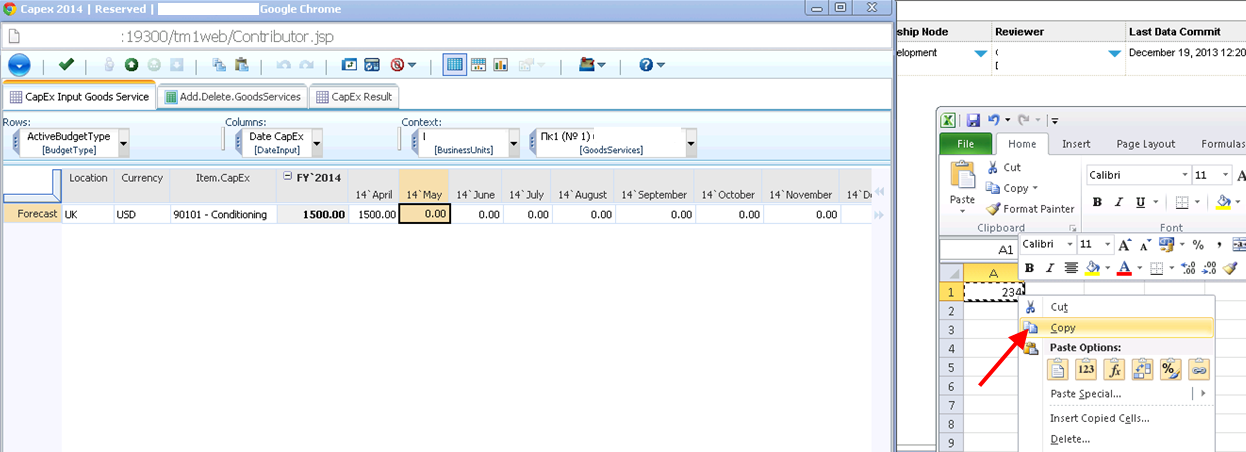Choose Cut from the context menu
Image resolution: width=1246 pixels, height=452 pixels.
pyautogui.click(x=1115, y=307)
